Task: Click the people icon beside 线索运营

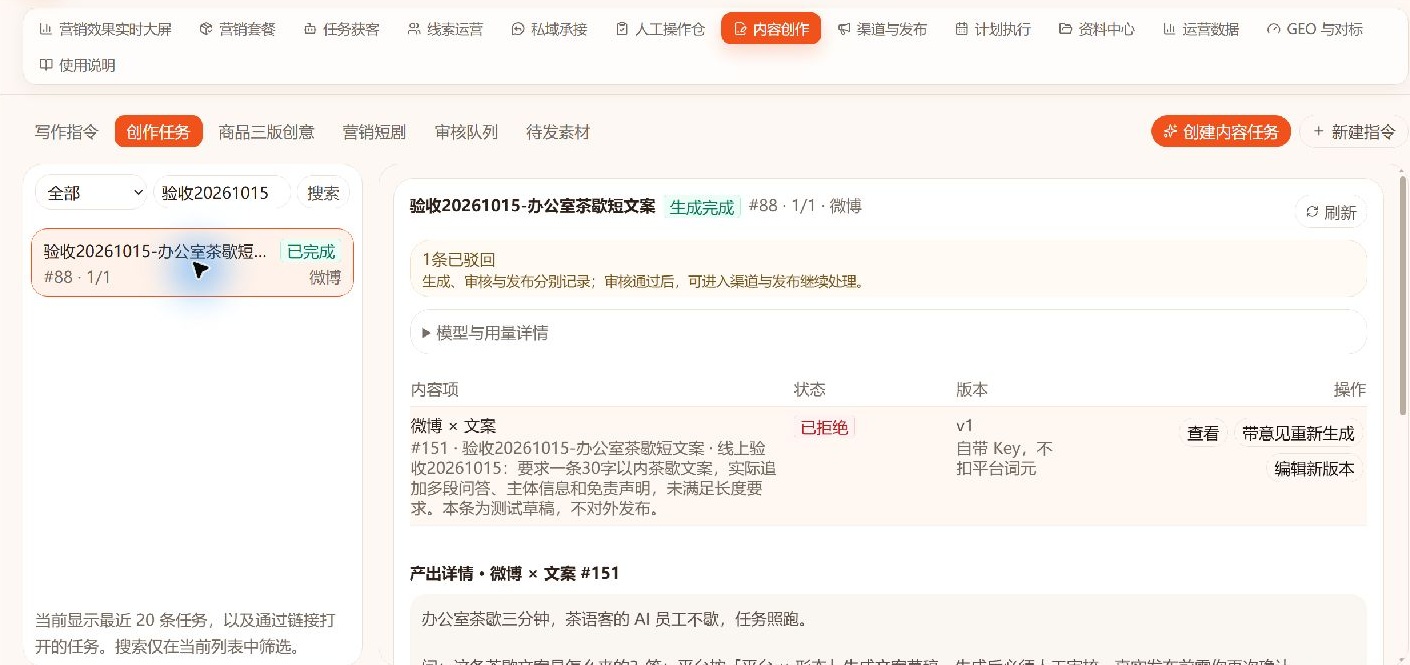Action: tap(414, 29)
